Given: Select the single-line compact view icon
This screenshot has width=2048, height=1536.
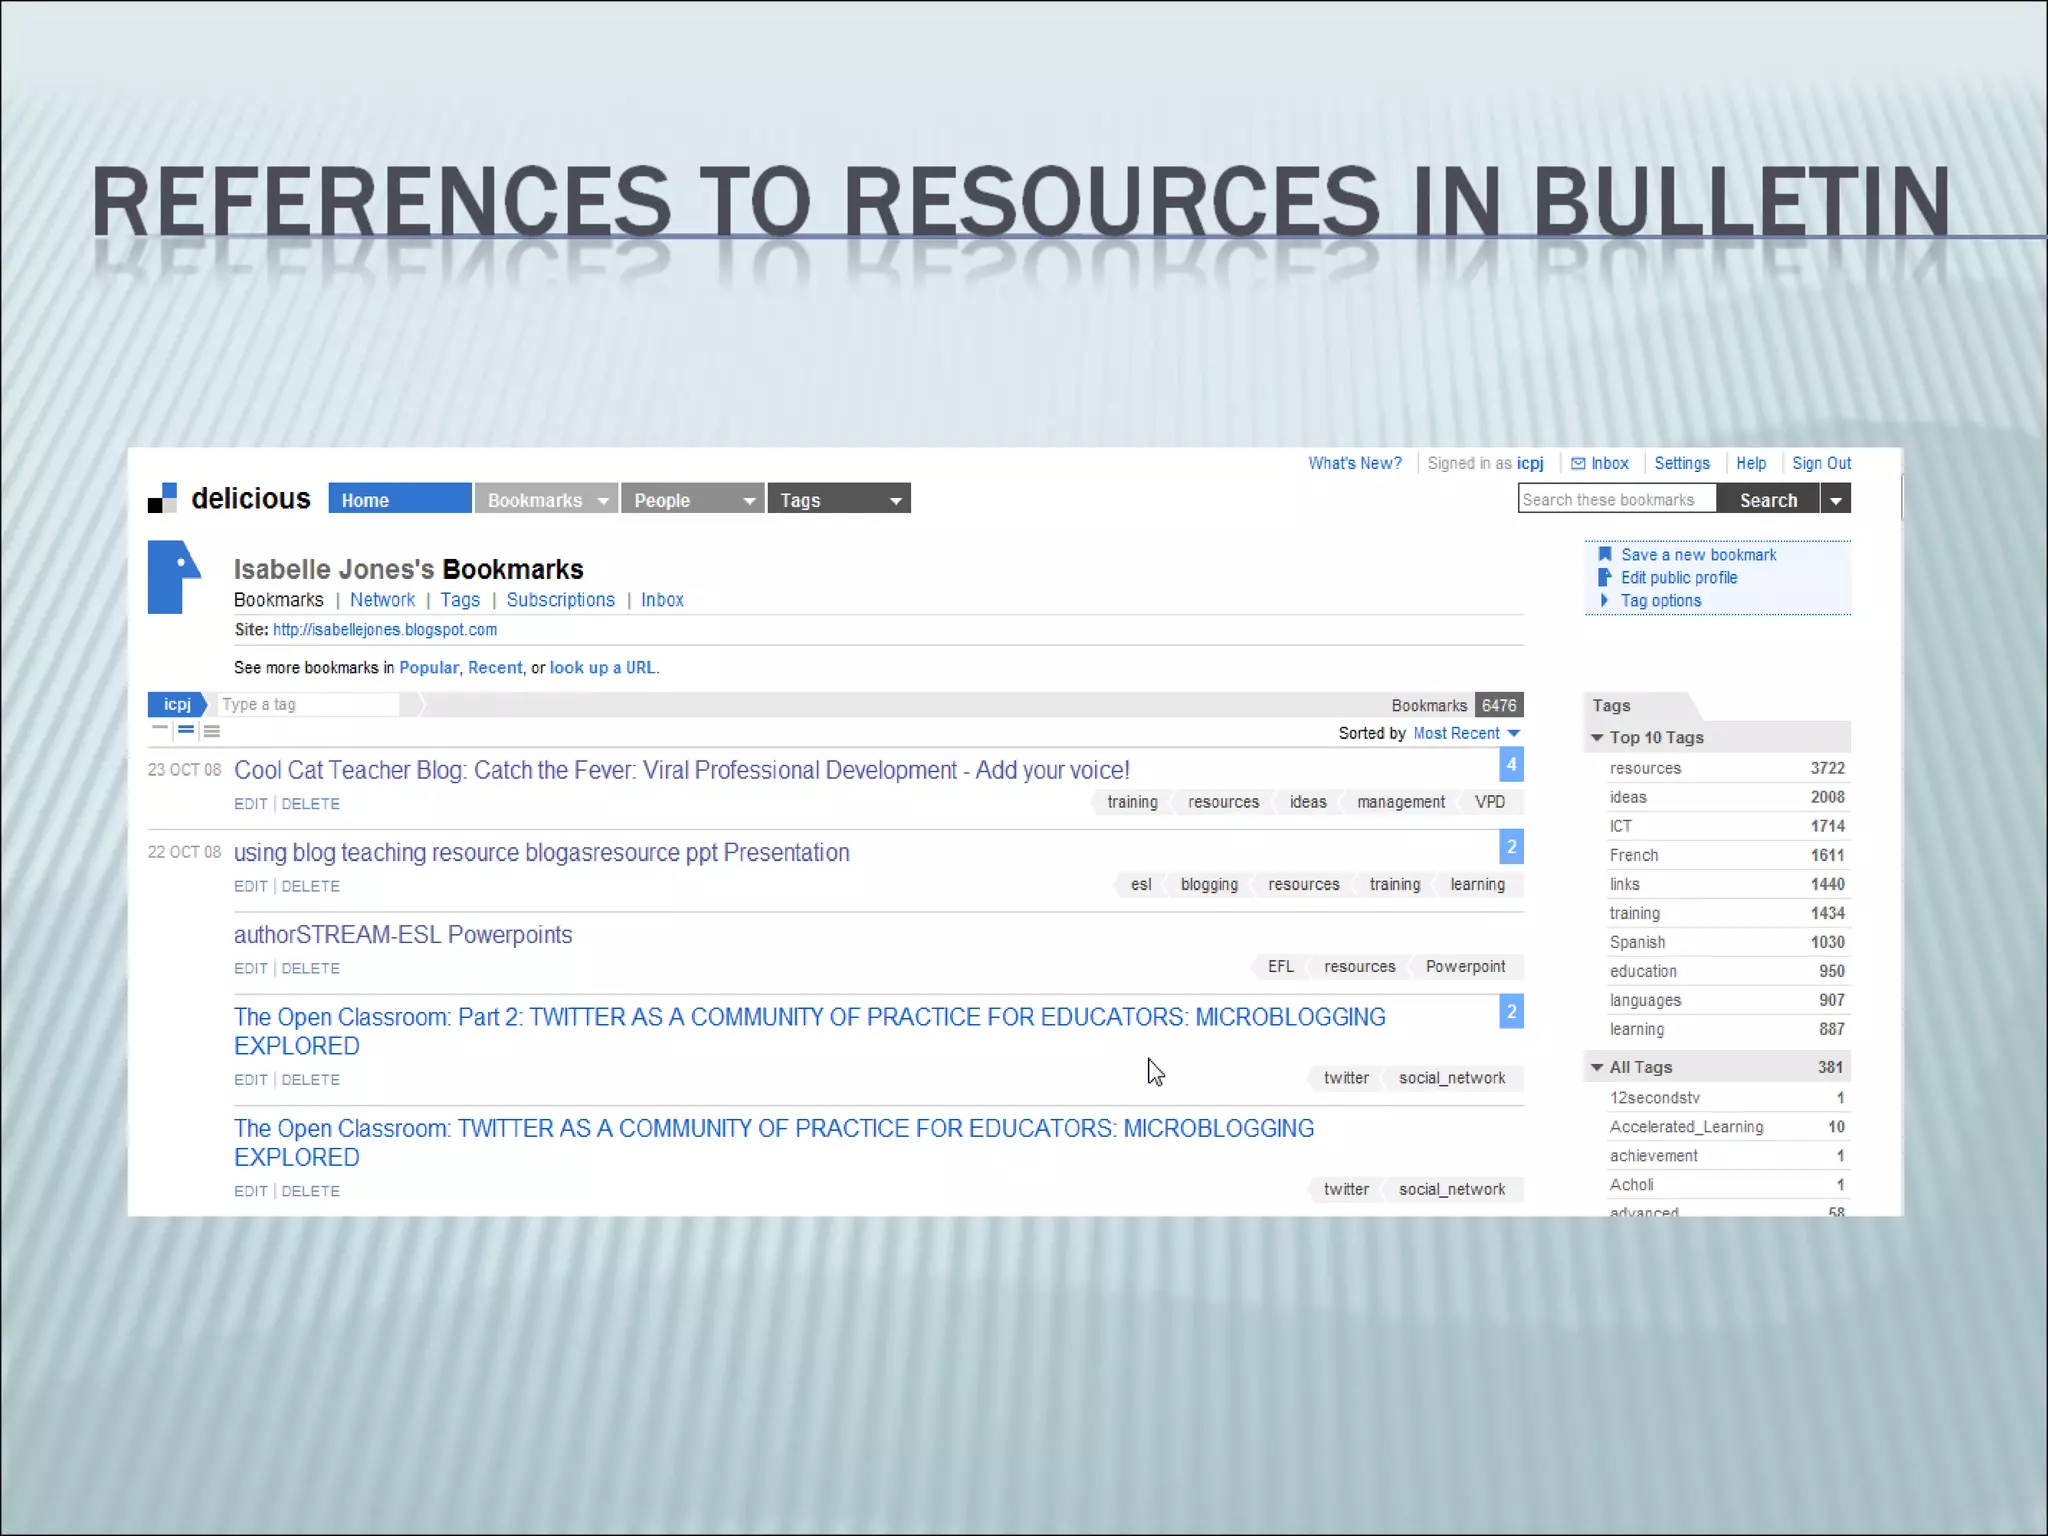Looking at the screenshot, I should pos(160,729).
